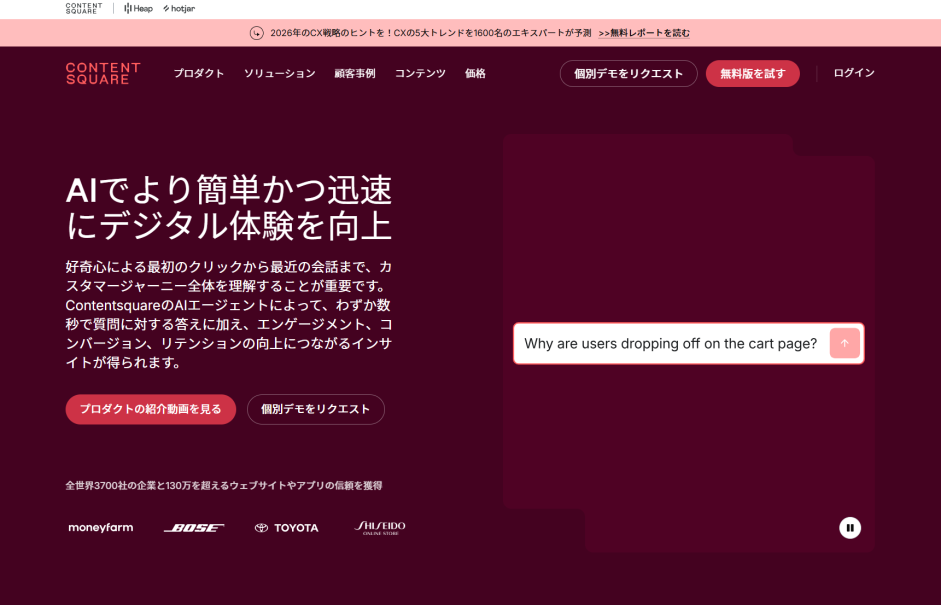Pause the animation with the pause button
941x605 pixels.
(850, 527)
